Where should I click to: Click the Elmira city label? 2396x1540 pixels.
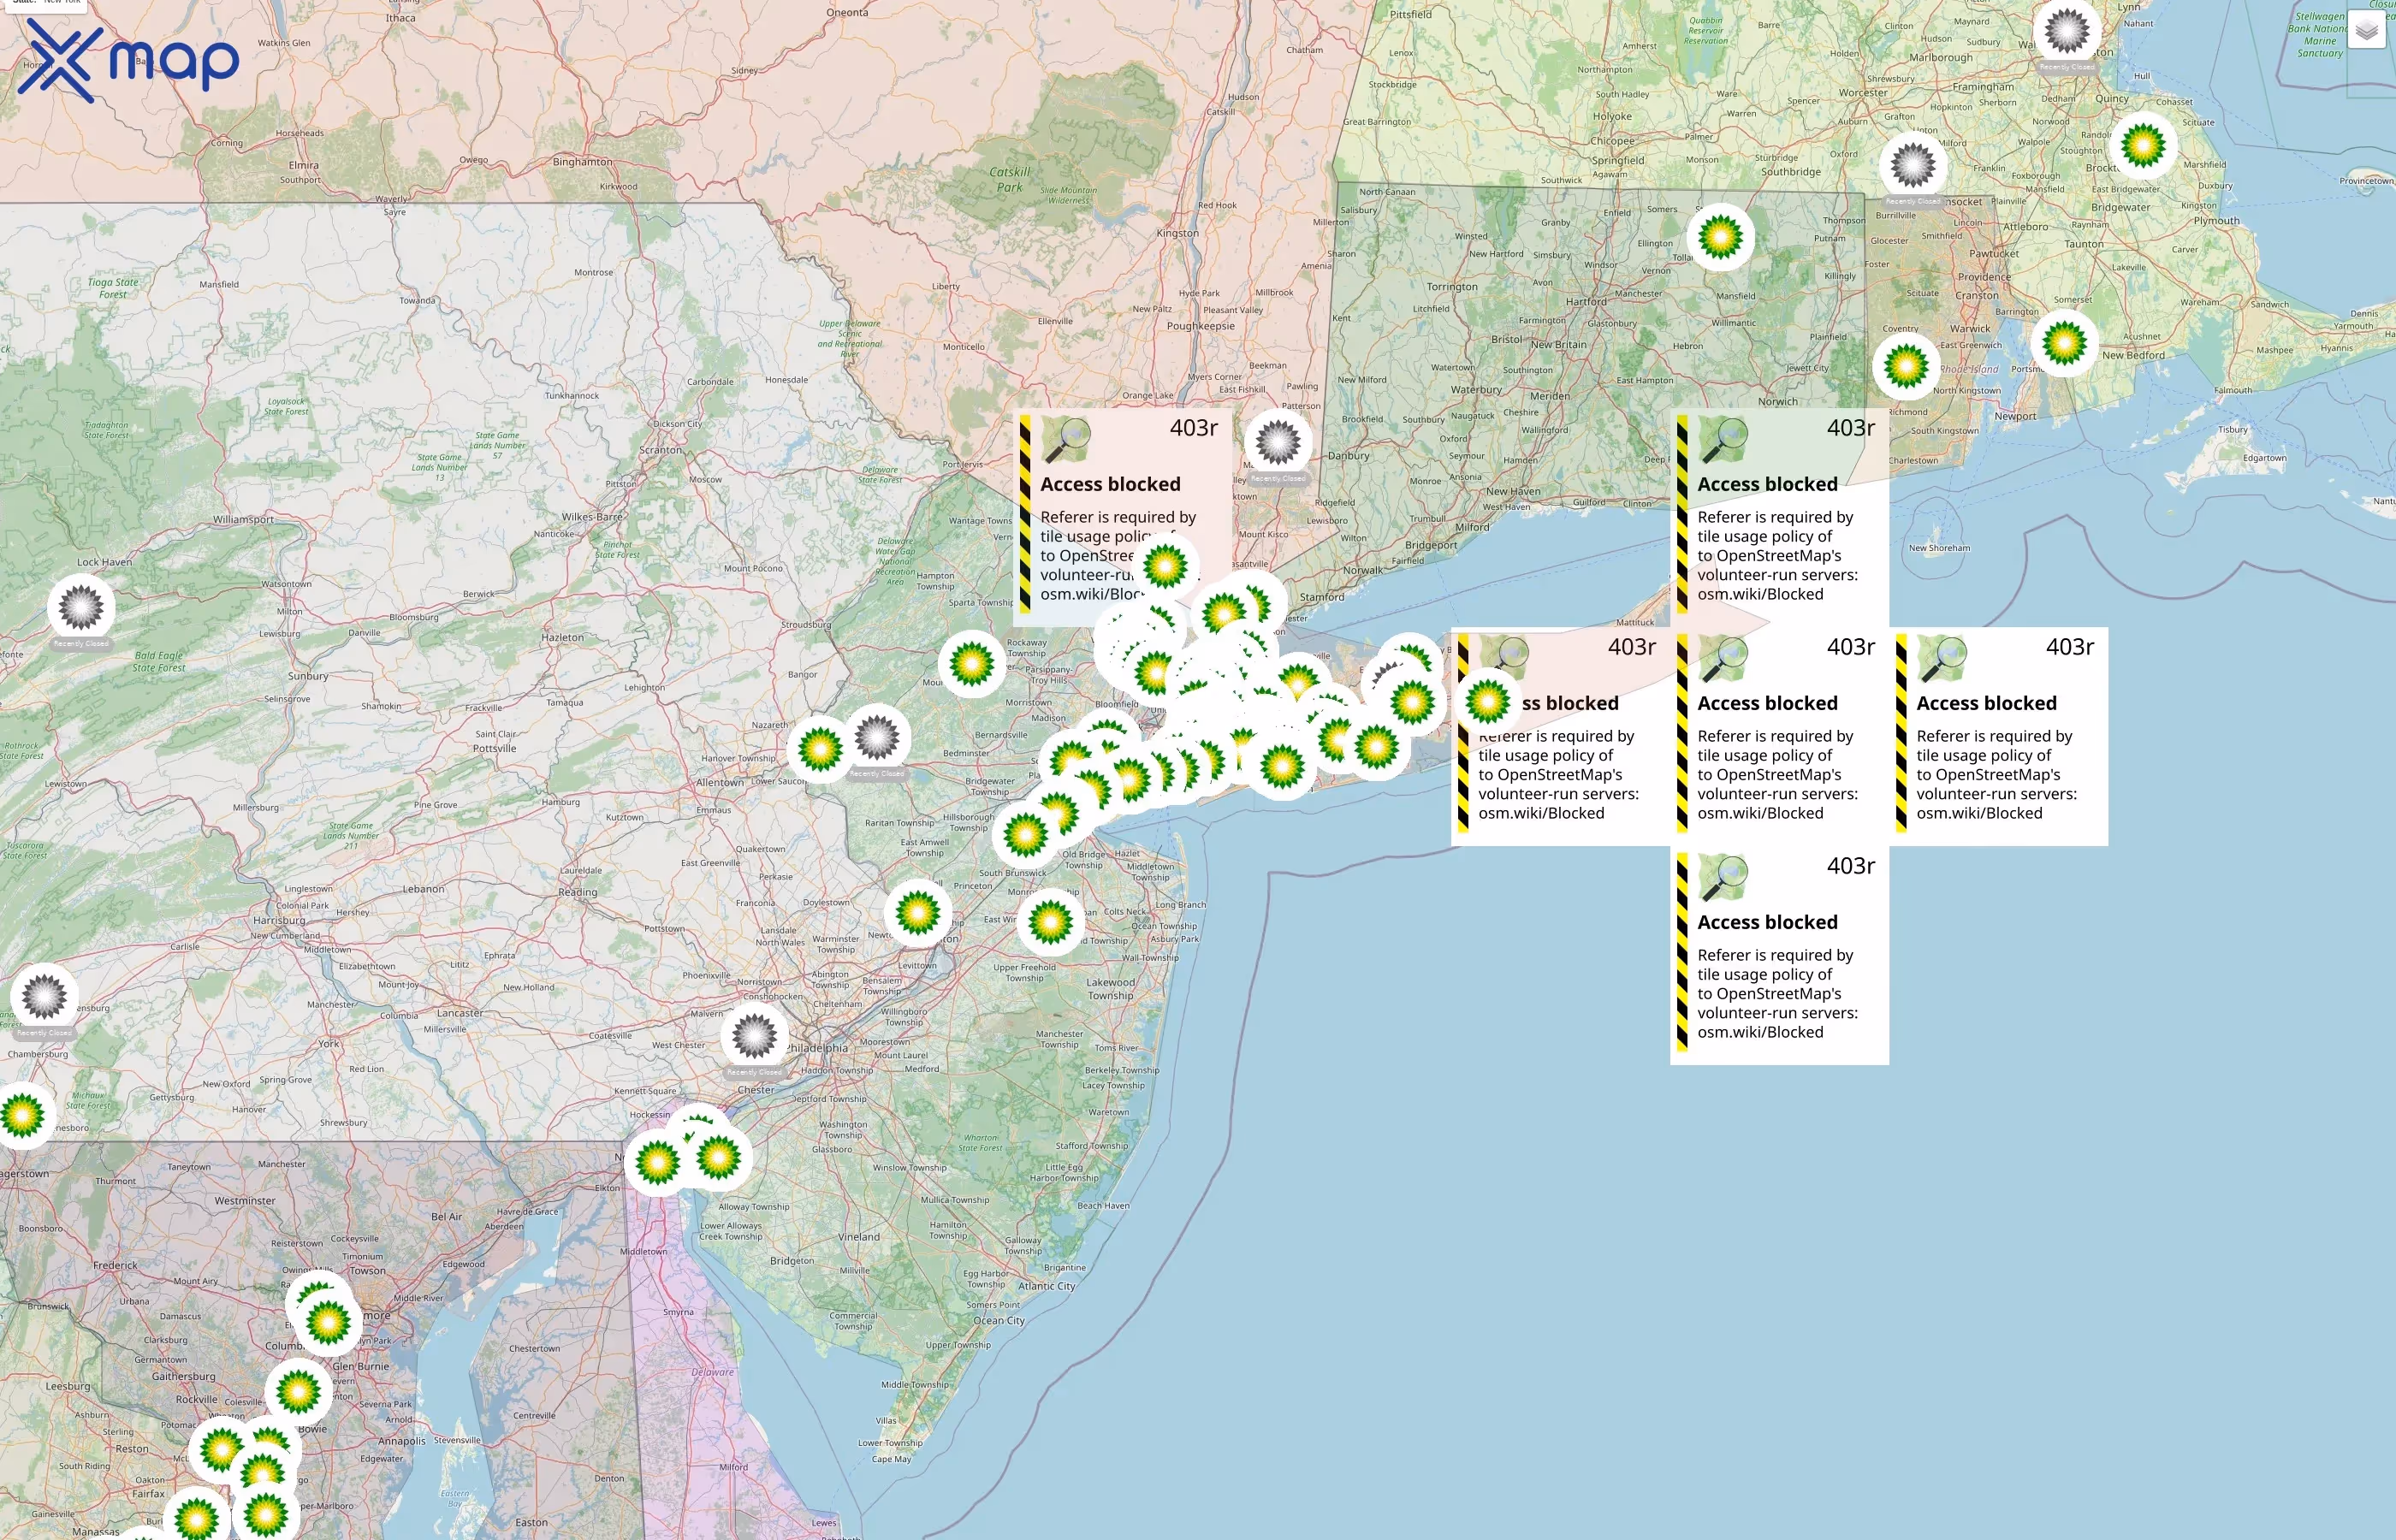pyautogui.click(x=304, y=166)
